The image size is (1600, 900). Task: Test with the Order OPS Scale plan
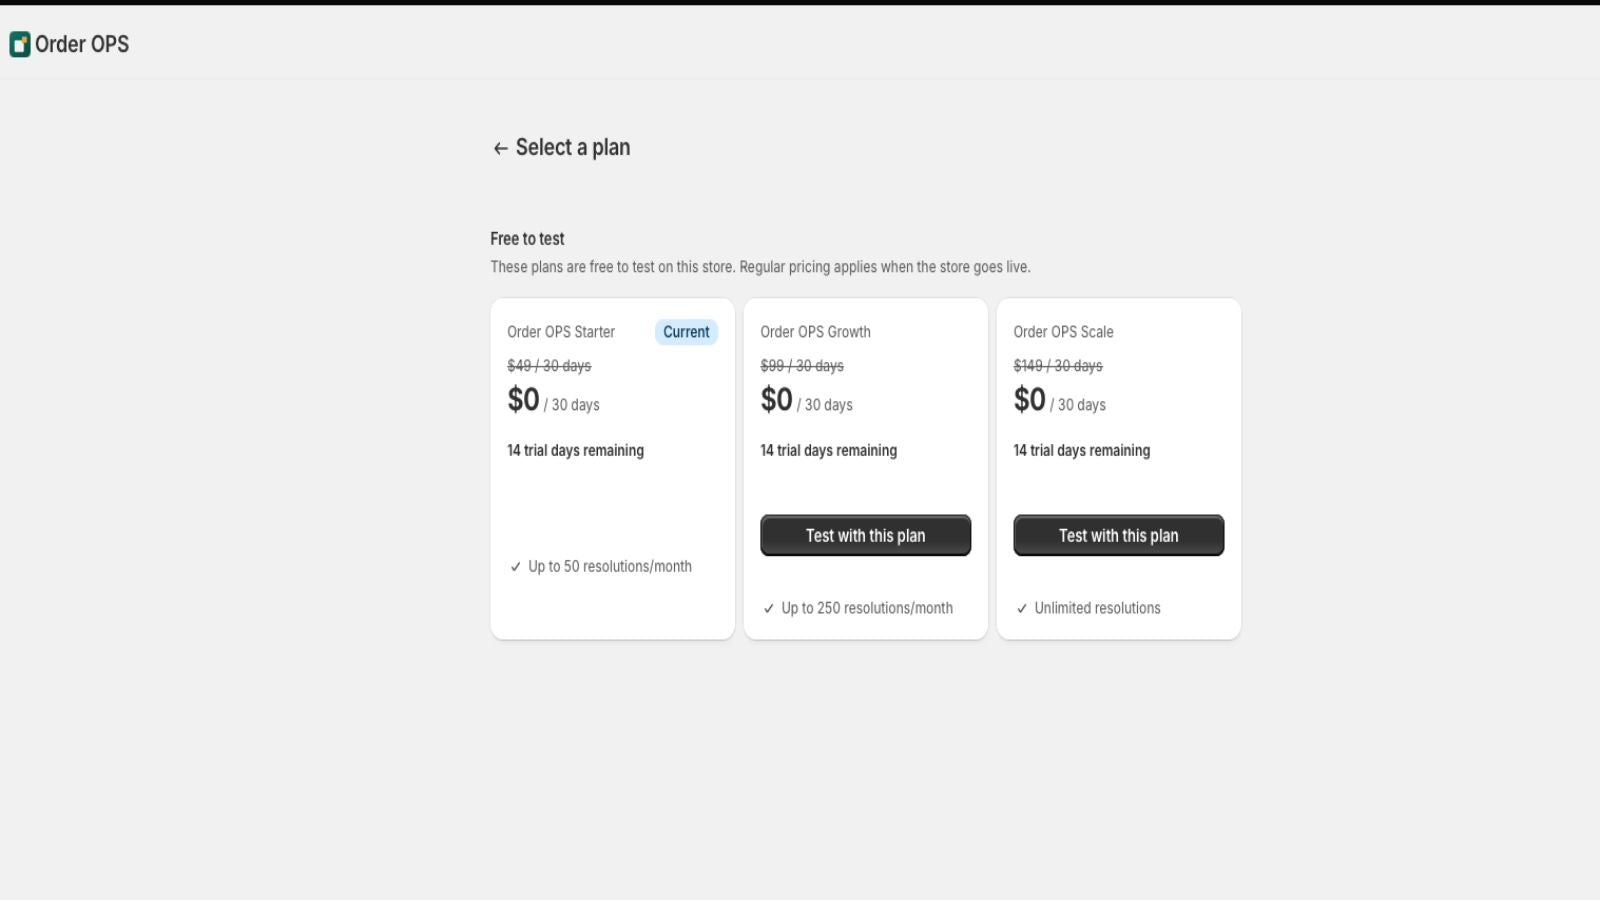point(1118,535)
